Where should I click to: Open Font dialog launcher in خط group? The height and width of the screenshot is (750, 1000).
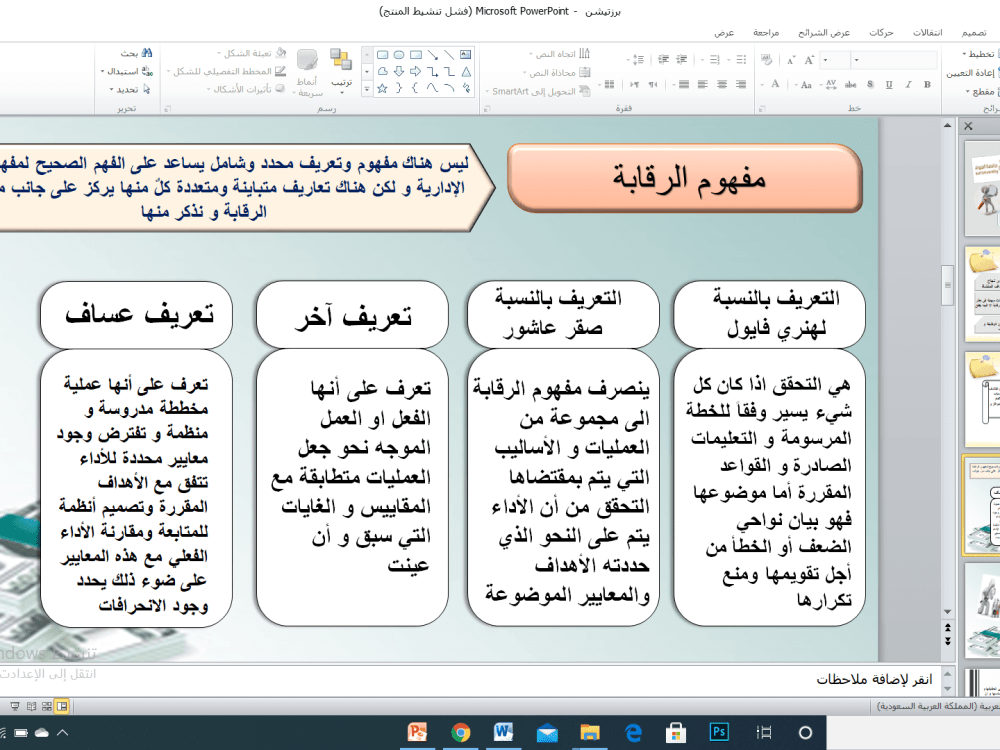760,108
